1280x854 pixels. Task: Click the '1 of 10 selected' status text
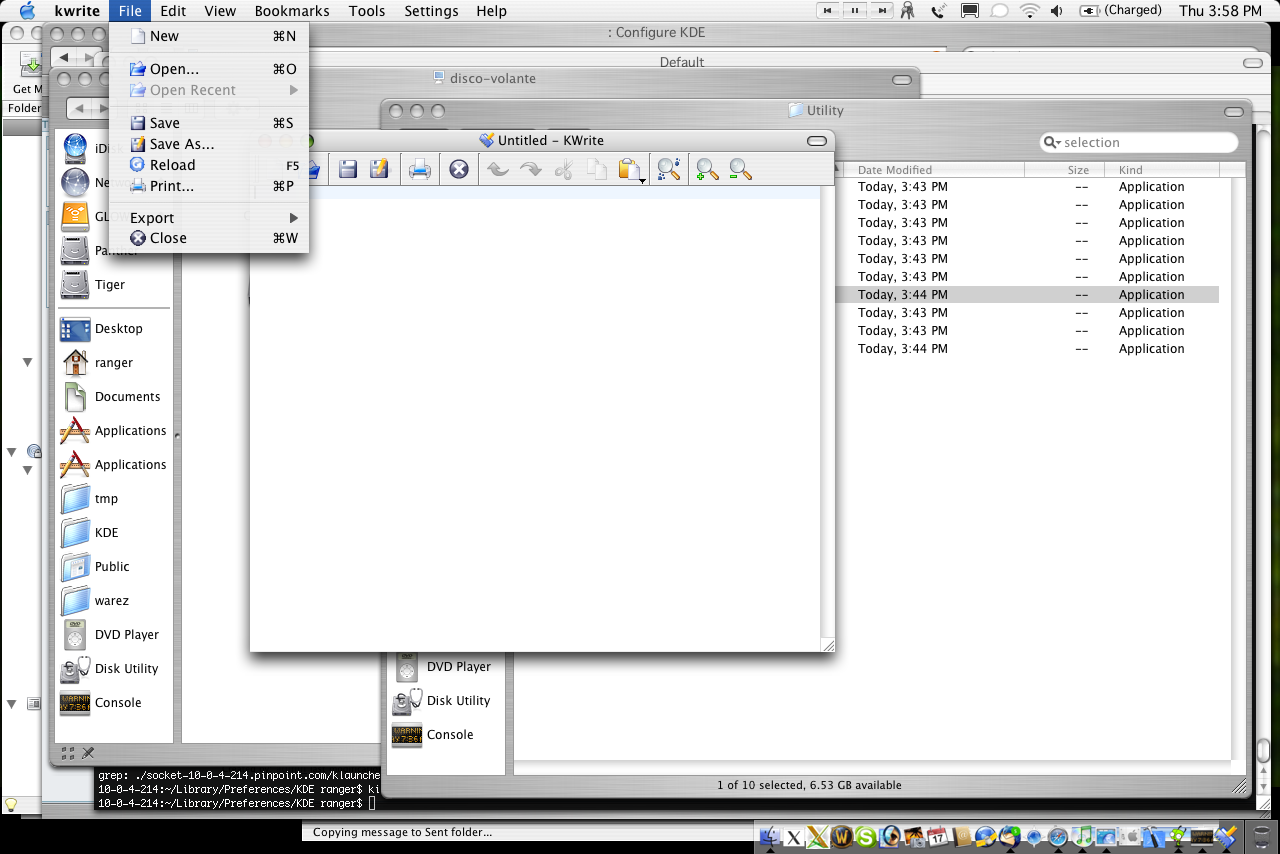tap(809, 786)
